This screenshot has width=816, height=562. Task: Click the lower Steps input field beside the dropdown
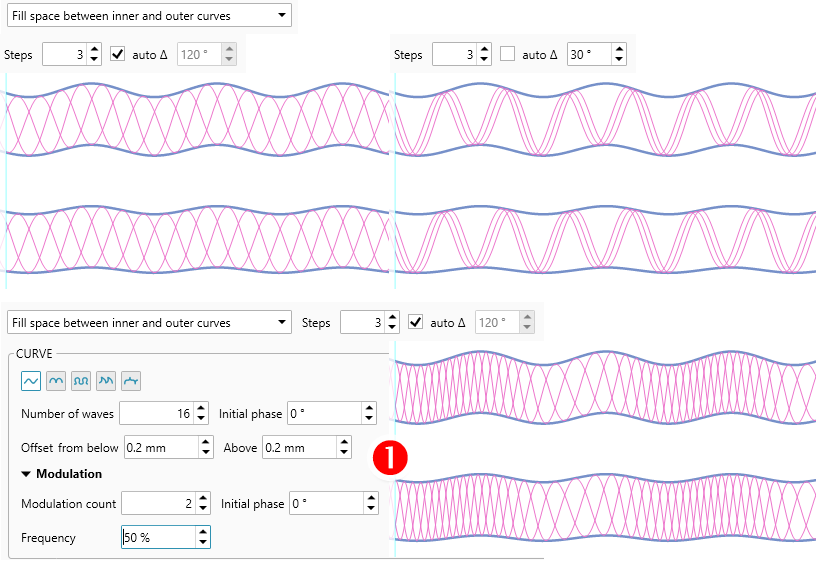click(363, 322)
